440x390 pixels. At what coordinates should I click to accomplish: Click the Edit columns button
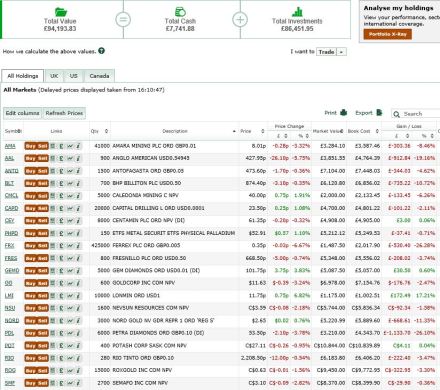click(22, 113)
